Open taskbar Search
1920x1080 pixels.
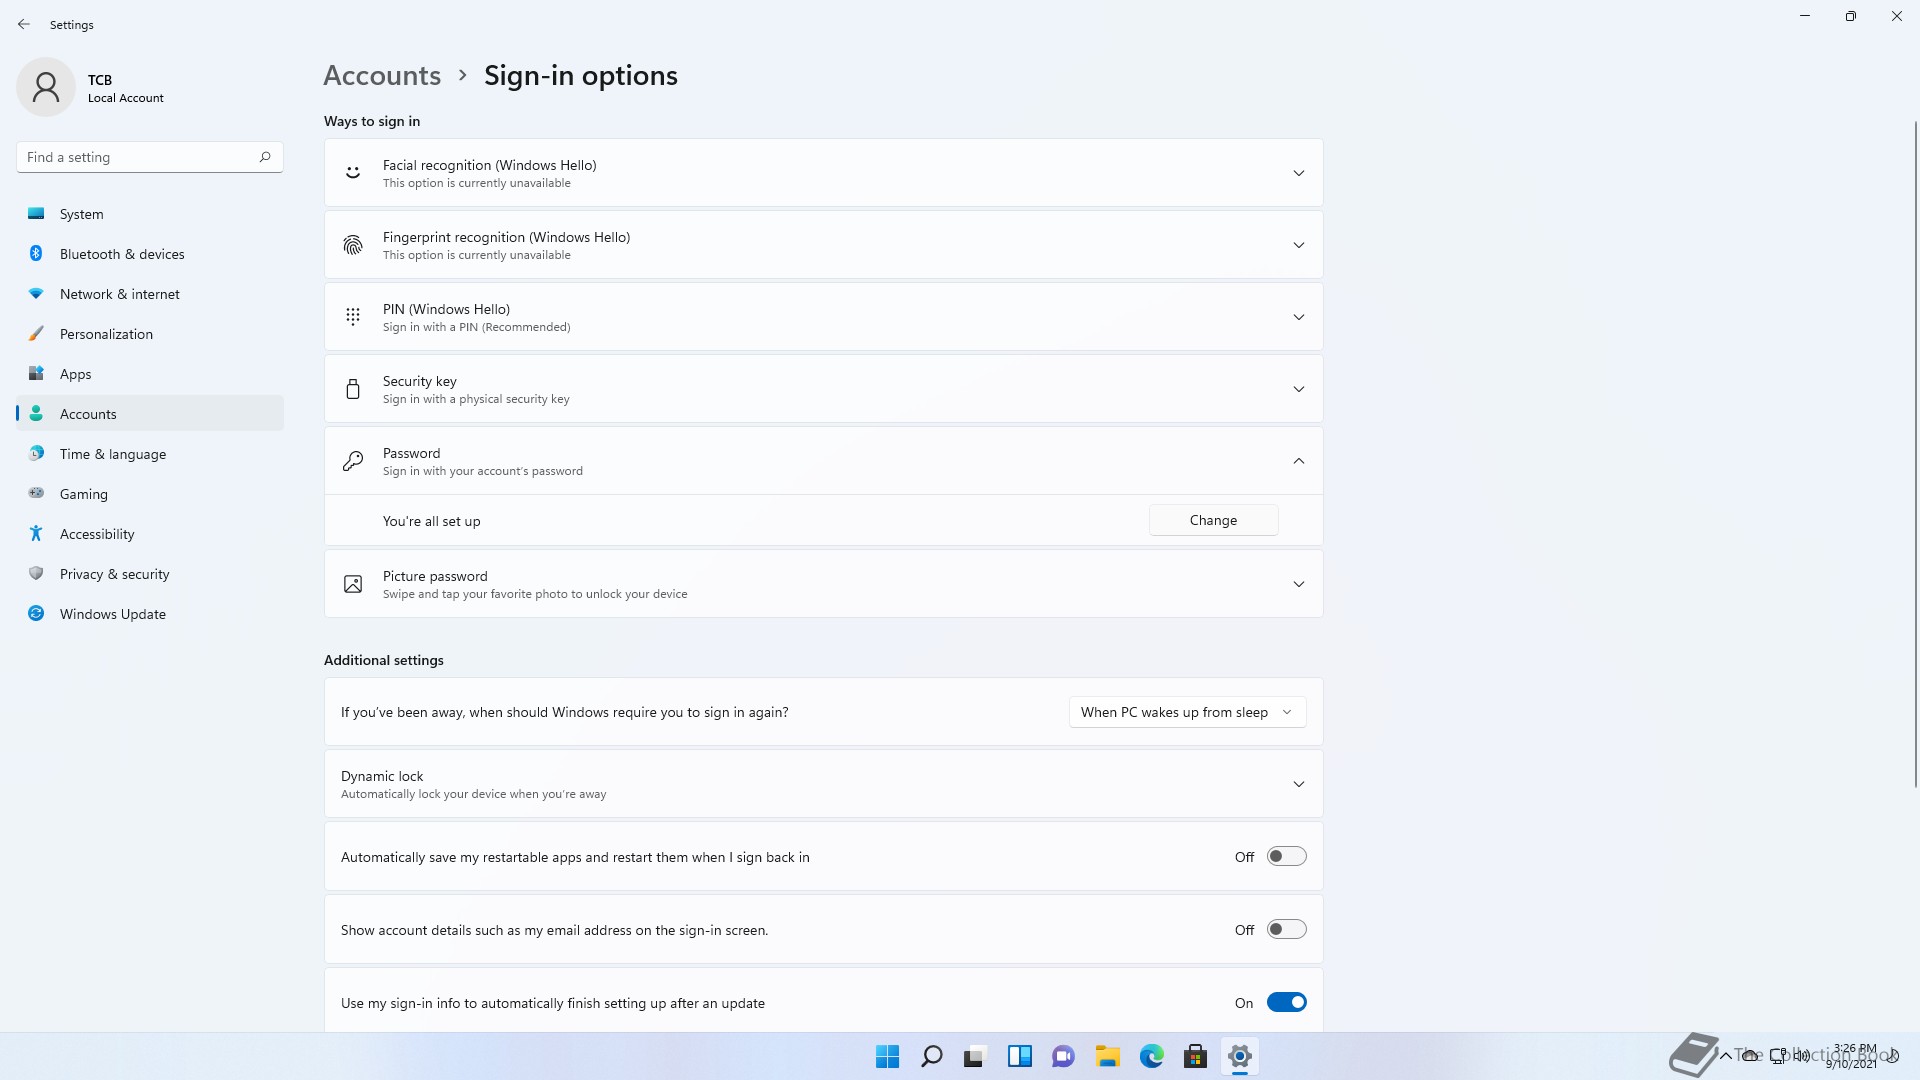click(931, 1057)
